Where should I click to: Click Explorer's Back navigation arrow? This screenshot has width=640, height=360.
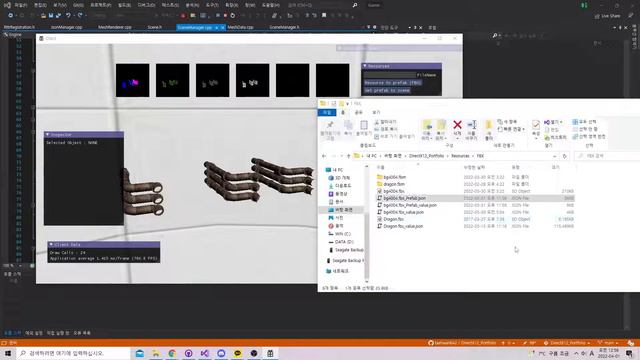coord(324,156)
